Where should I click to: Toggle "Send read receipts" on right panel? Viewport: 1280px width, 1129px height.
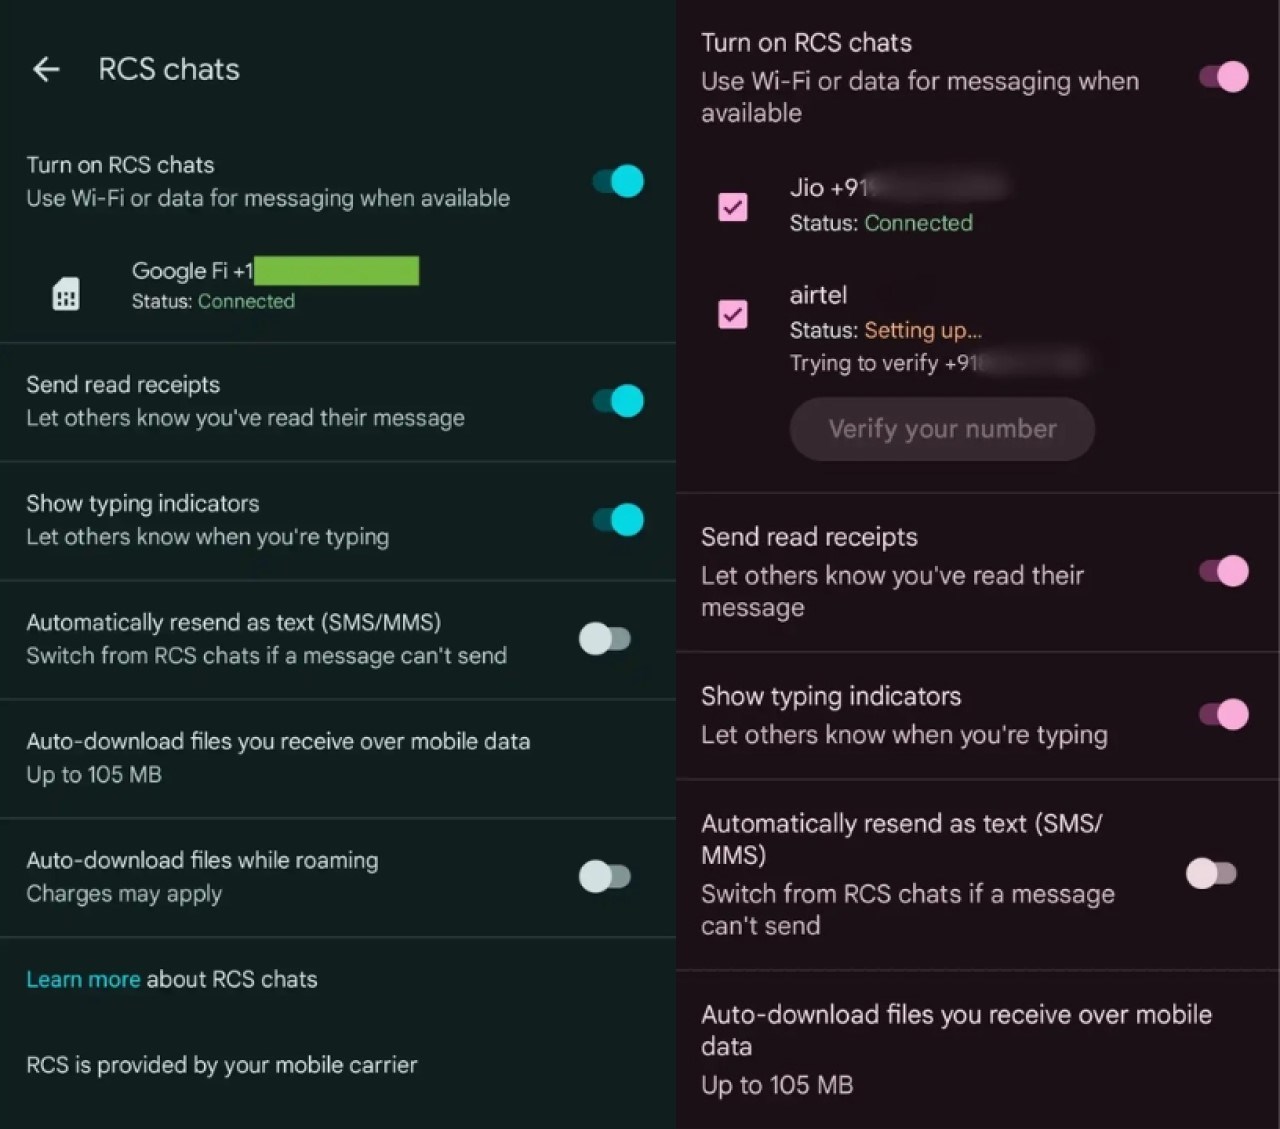coord(1224,571)
